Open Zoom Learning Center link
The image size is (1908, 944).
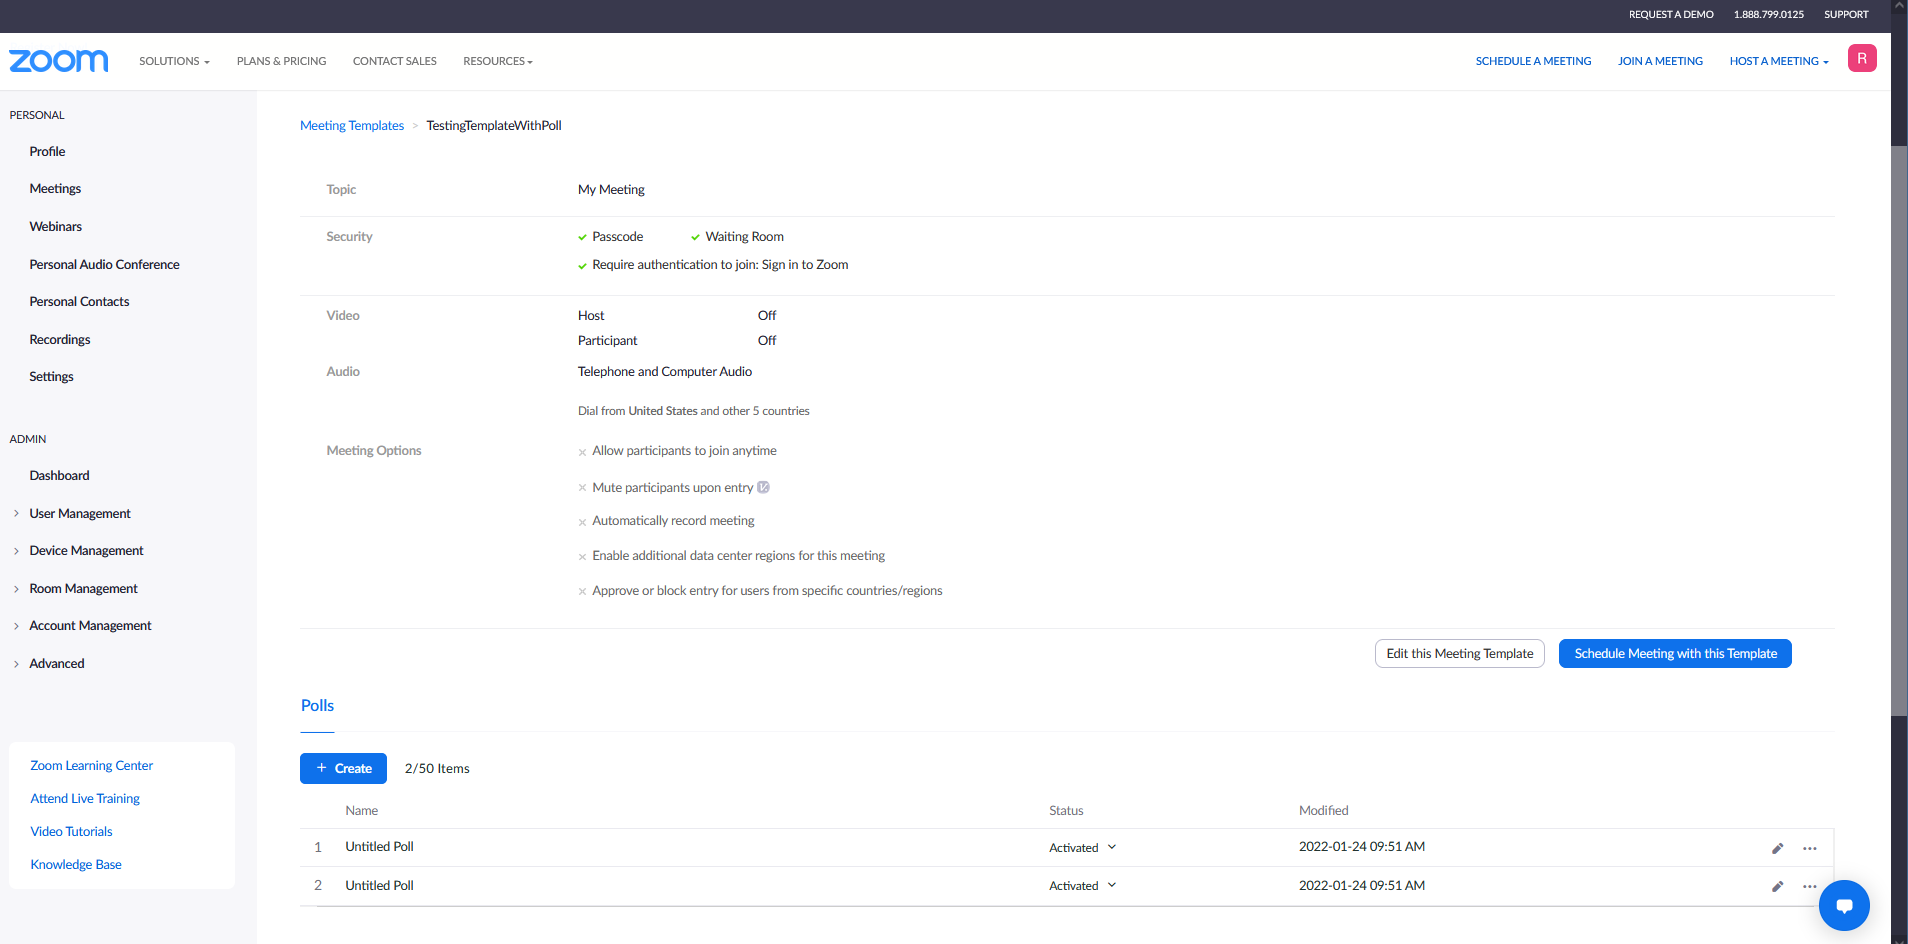pos(91,766)
